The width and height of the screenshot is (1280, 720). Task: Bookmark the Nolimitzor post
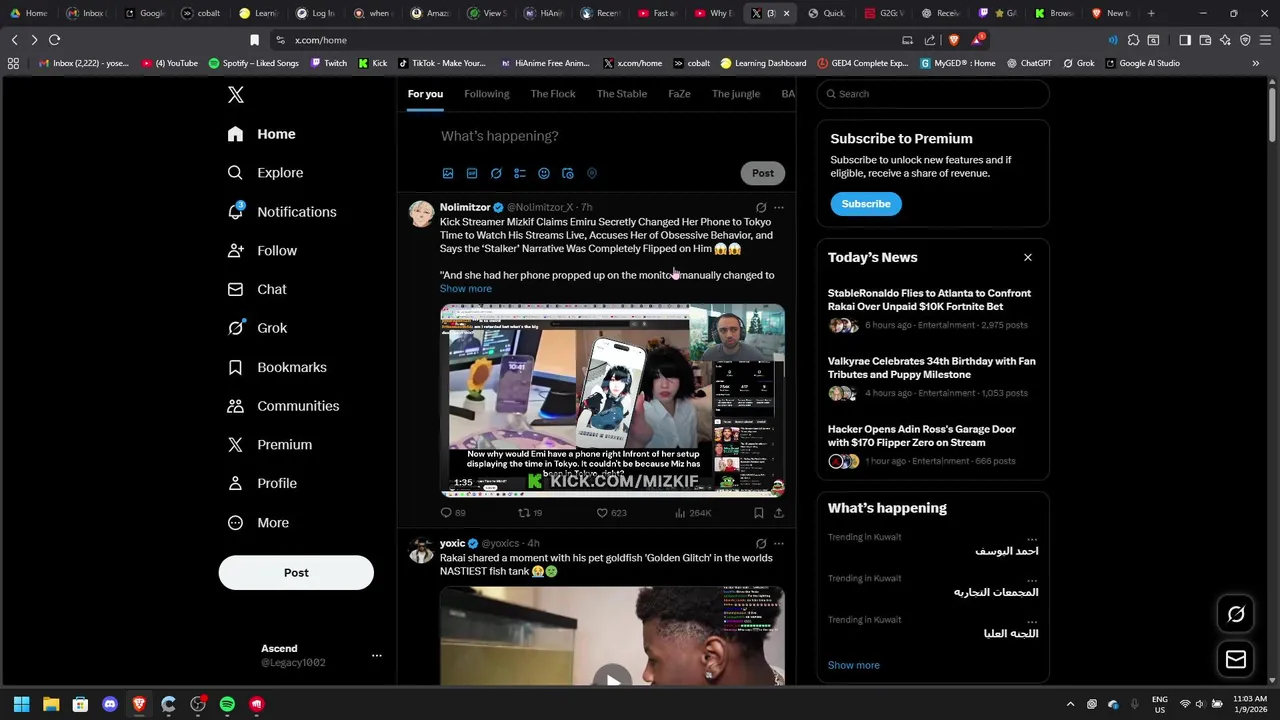759,513
